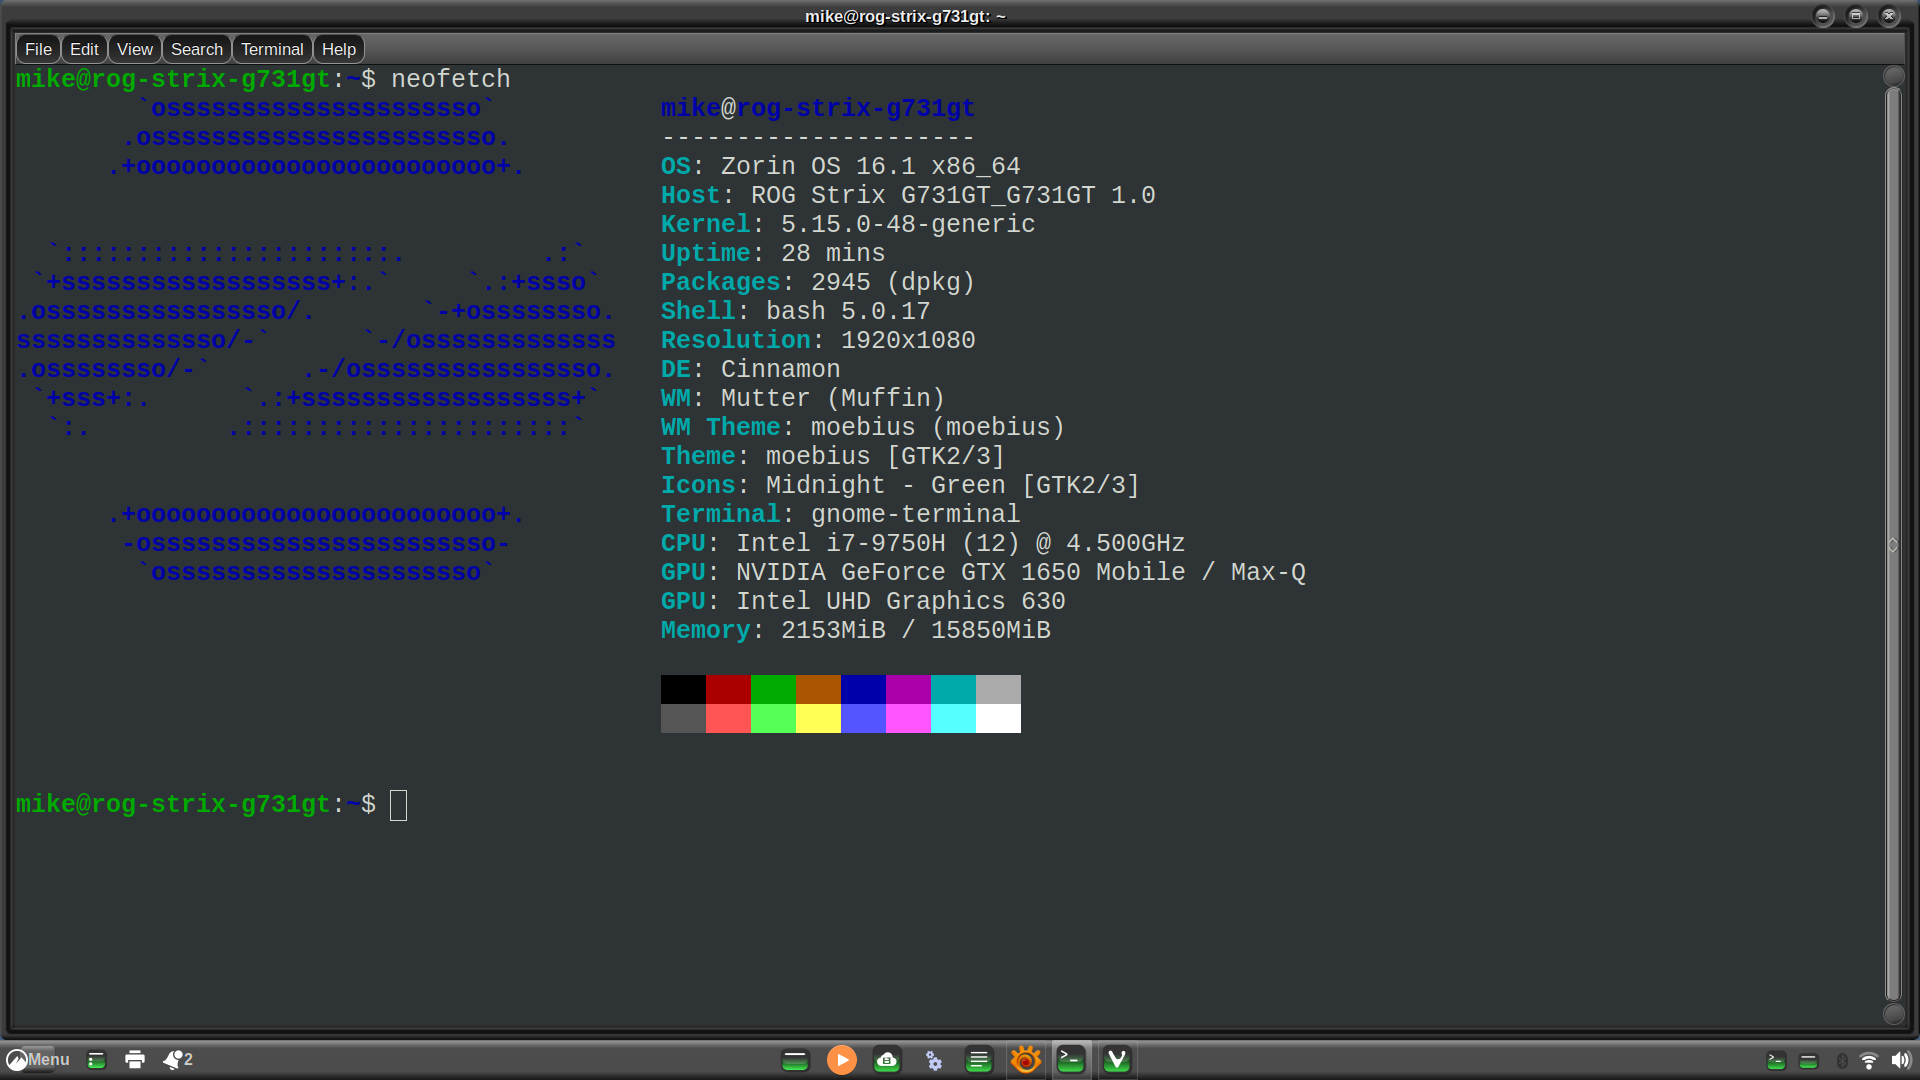Click the blue mike@rog-strix-g731gt header

pyautogui.click(x=818, y=109)
